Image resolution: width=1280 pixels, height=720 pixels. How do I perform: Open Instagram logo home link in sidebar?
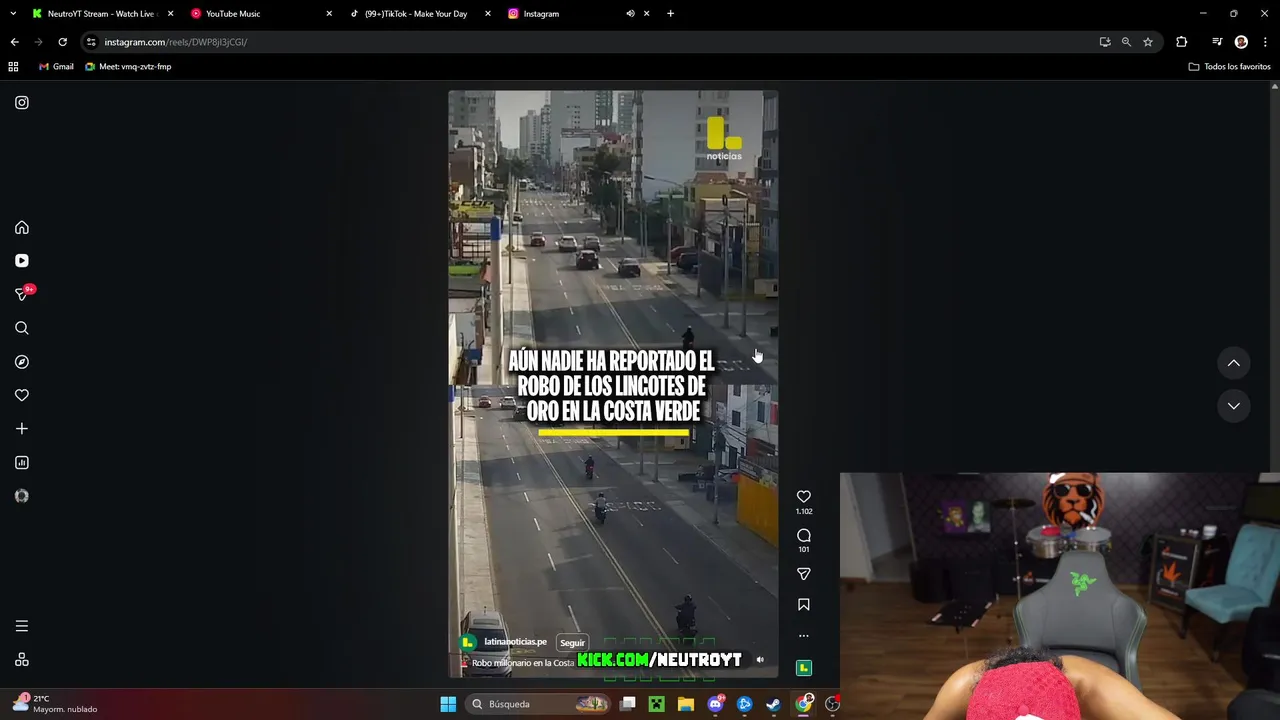(x=22, y=102)
